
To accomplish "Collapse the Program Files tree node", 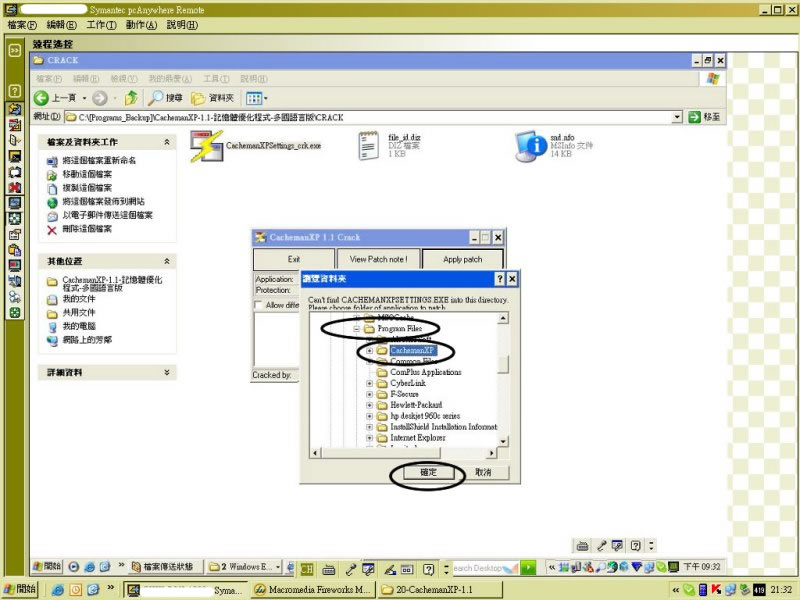I will (x=357, y=329).
